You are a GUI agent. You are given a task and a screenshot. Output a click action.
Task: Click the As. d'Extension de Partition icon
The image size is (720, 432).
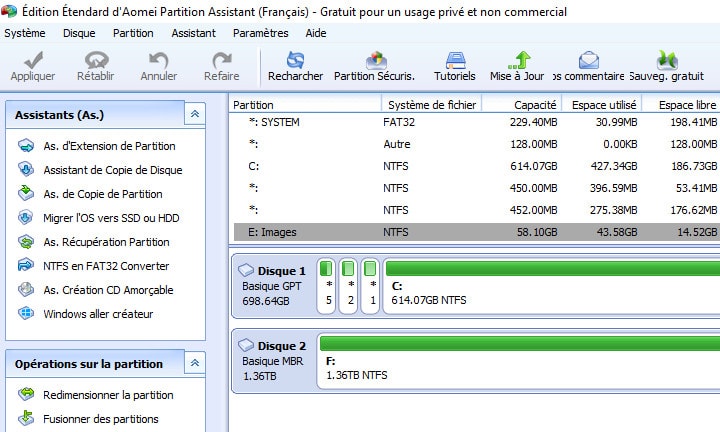(26, 146)
